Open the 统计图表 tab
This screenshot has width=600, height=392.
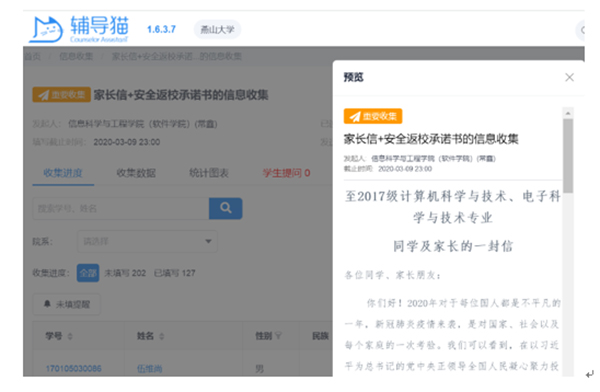point(209,173)
